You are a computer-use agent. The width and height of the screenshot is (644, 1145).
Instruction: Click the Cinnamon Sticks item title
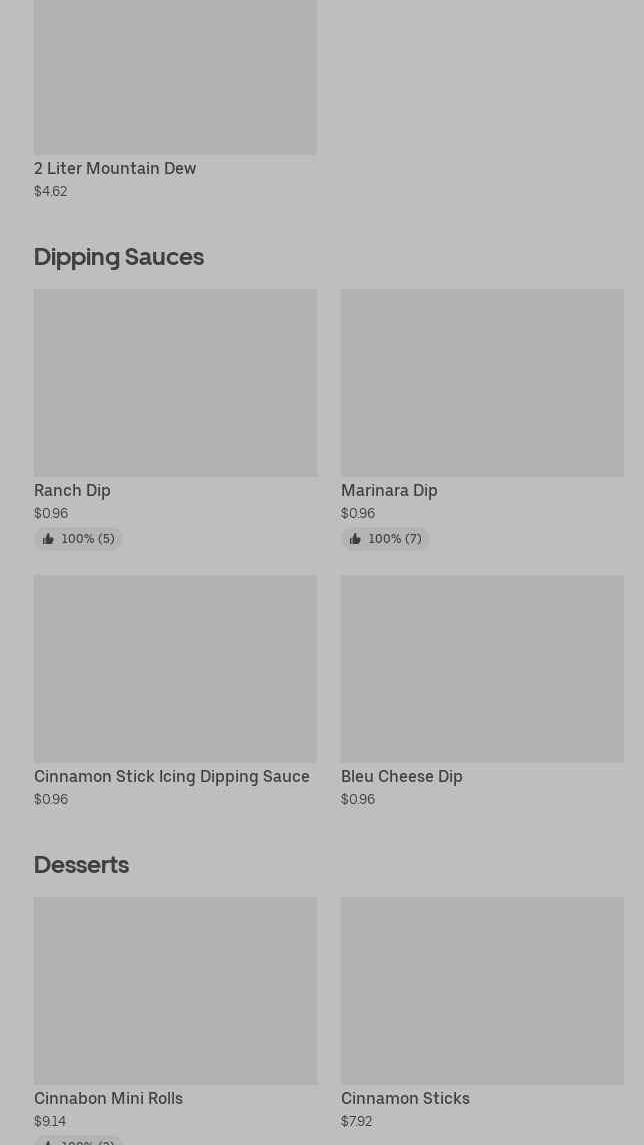click(x=405, y=1099)
